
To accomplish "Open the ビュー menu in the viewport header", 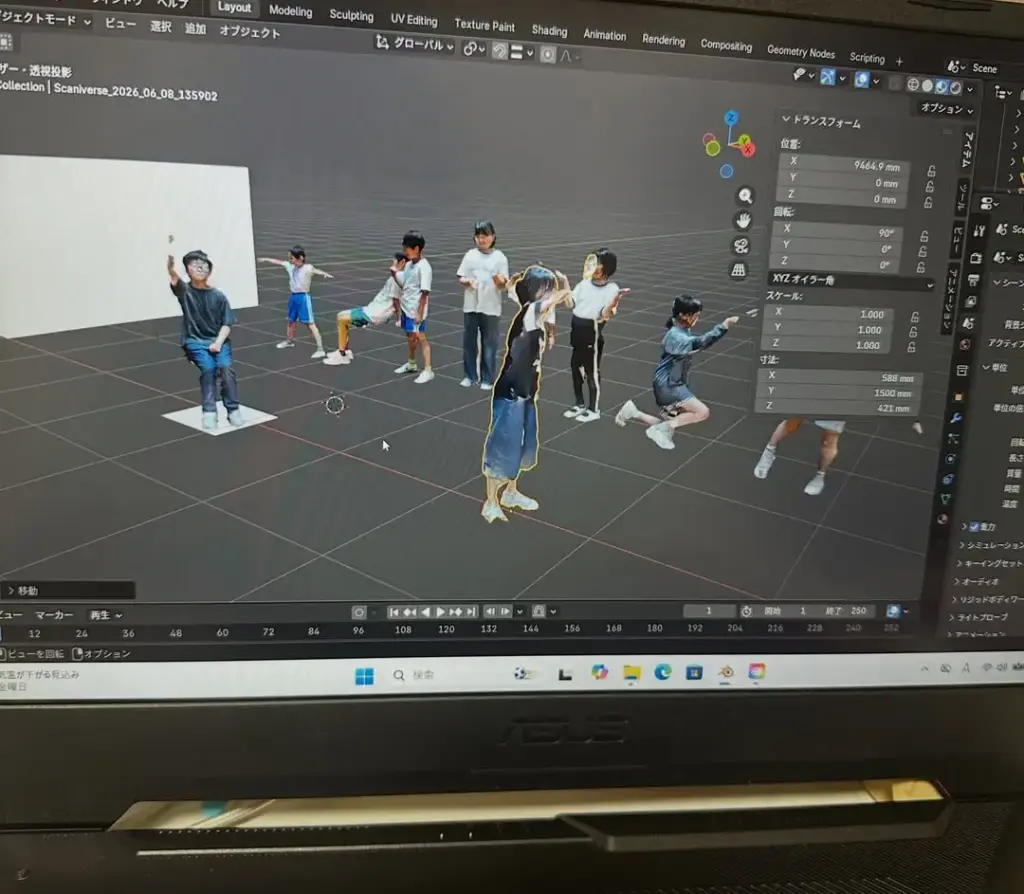I will coord(120,24).
